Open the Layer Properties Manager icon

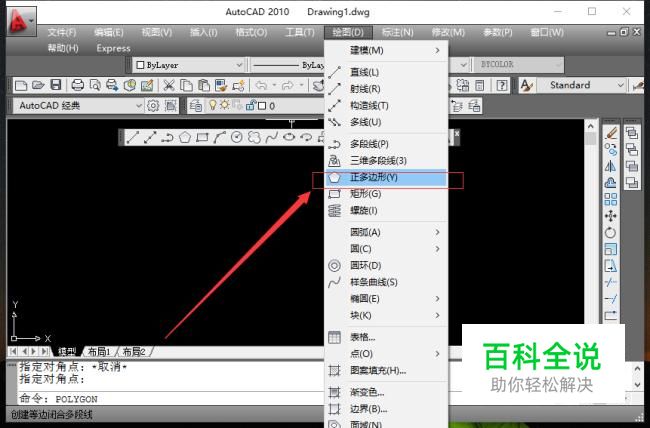click(x=196, y=106)
